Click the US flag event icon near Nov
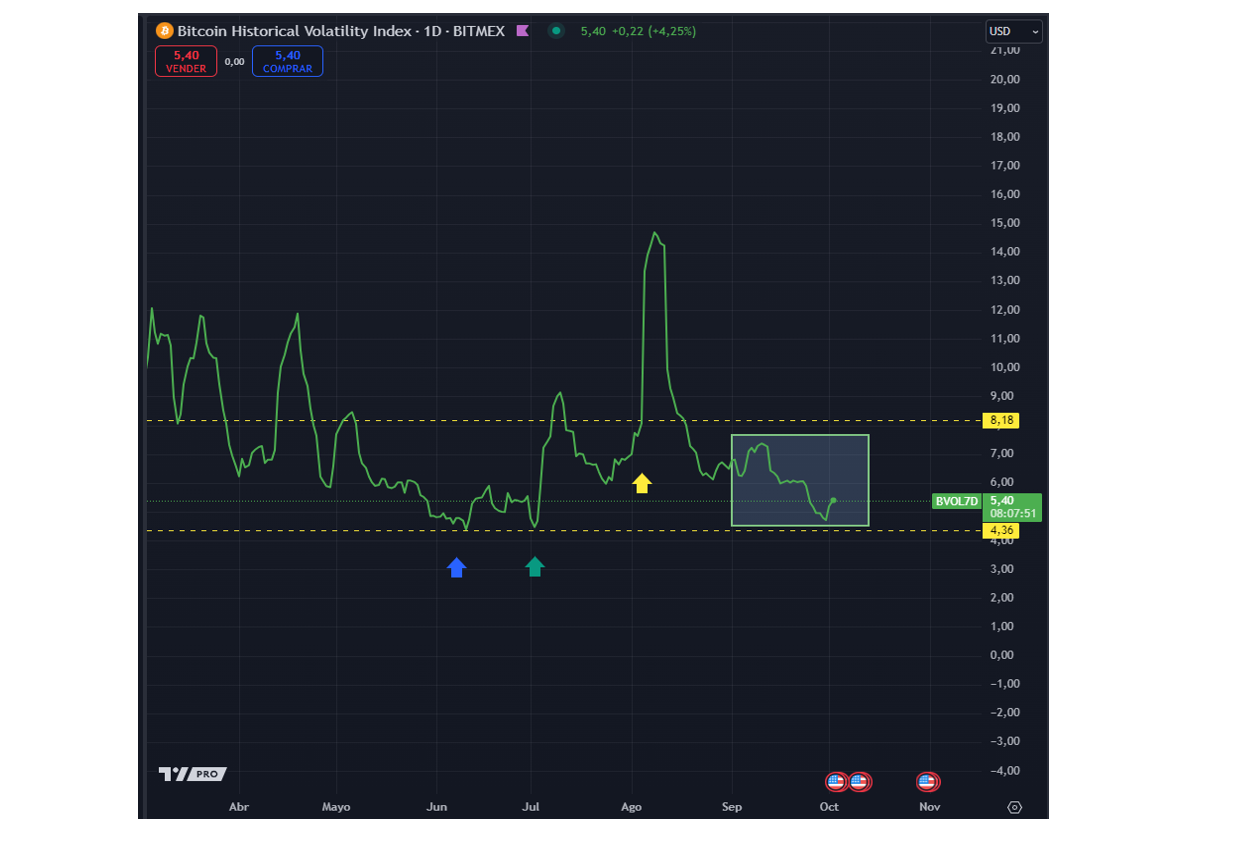Screen dimensions: 1236x849 (x=927, y=782)
